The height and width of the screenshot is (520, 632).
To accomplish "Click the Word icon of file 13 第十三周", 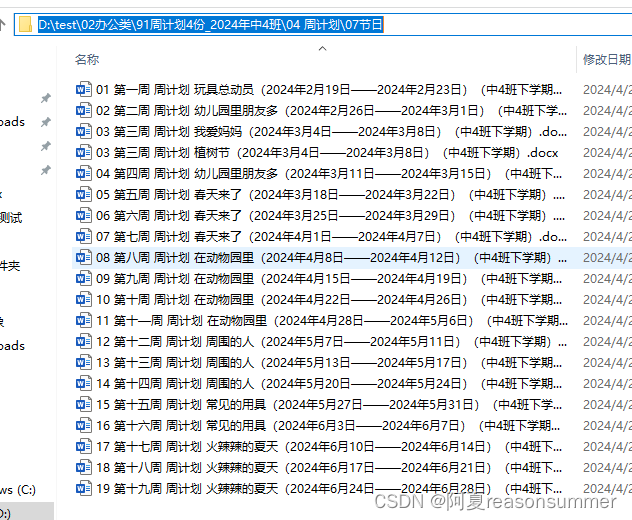I will pos(83,362).
